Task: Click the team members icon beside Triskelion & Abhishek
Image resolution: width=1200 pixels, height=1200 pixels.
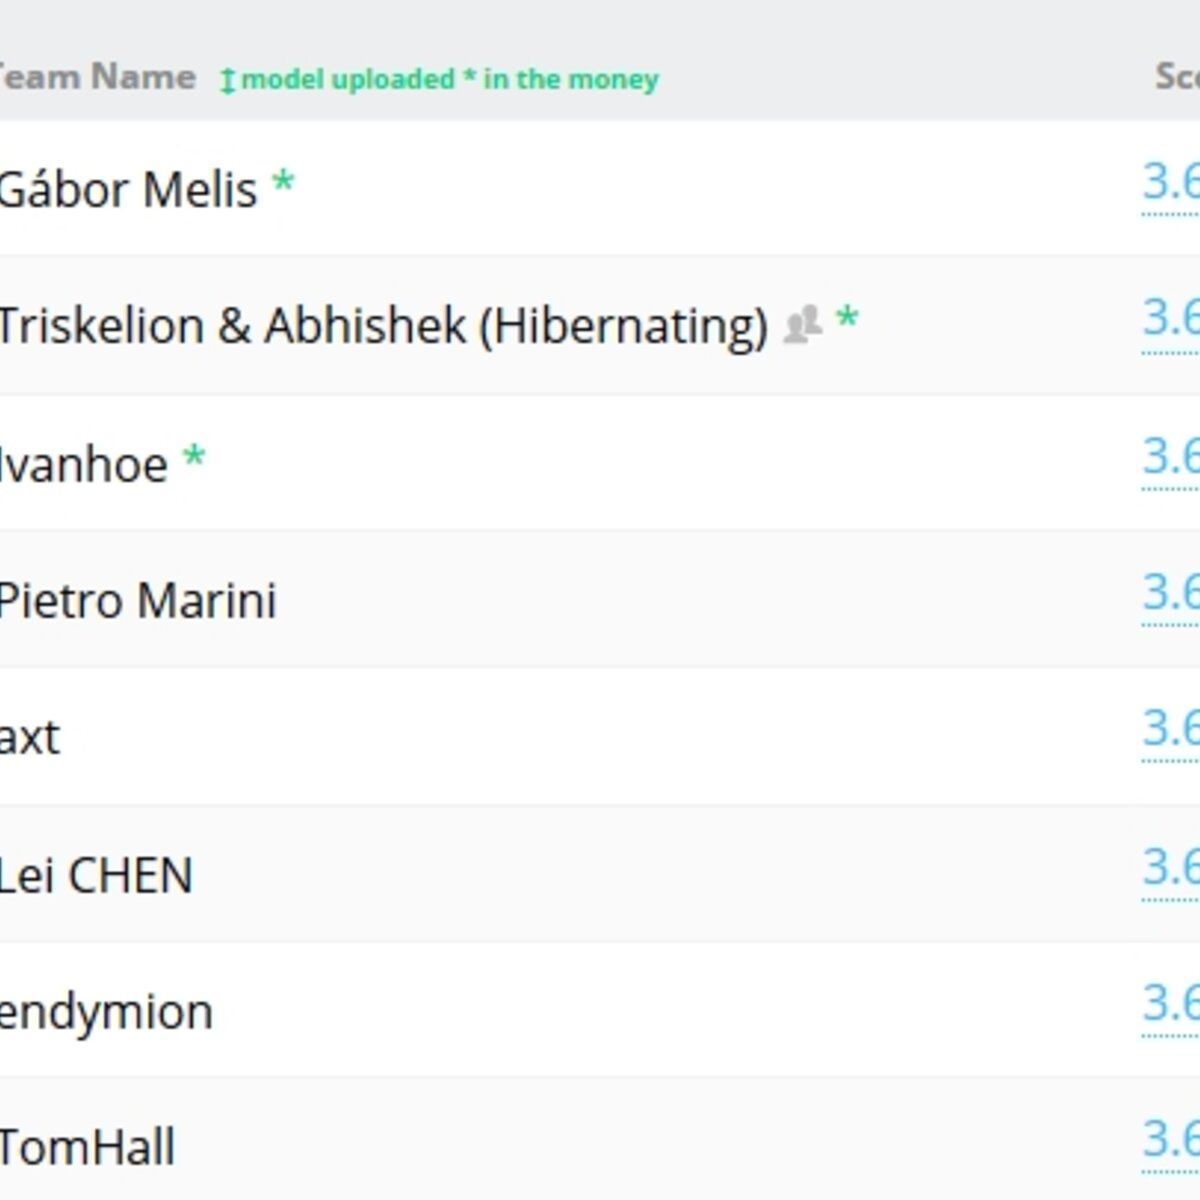Action: [802, 325]
